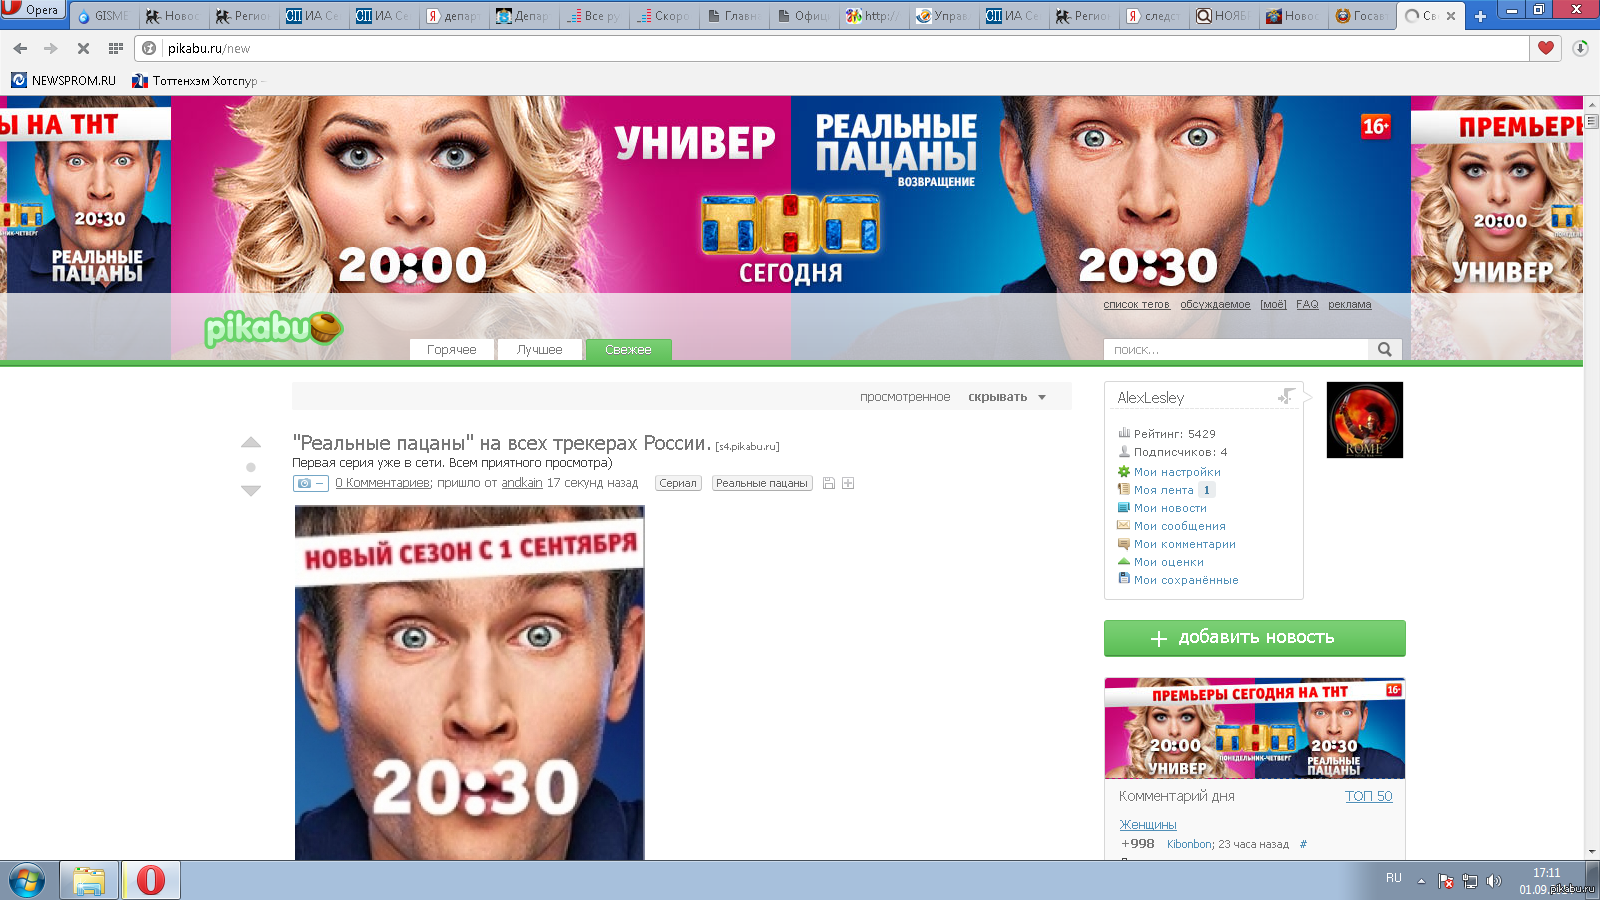
Task: Open the Windows Start button
Action: [x=27, y=881]
